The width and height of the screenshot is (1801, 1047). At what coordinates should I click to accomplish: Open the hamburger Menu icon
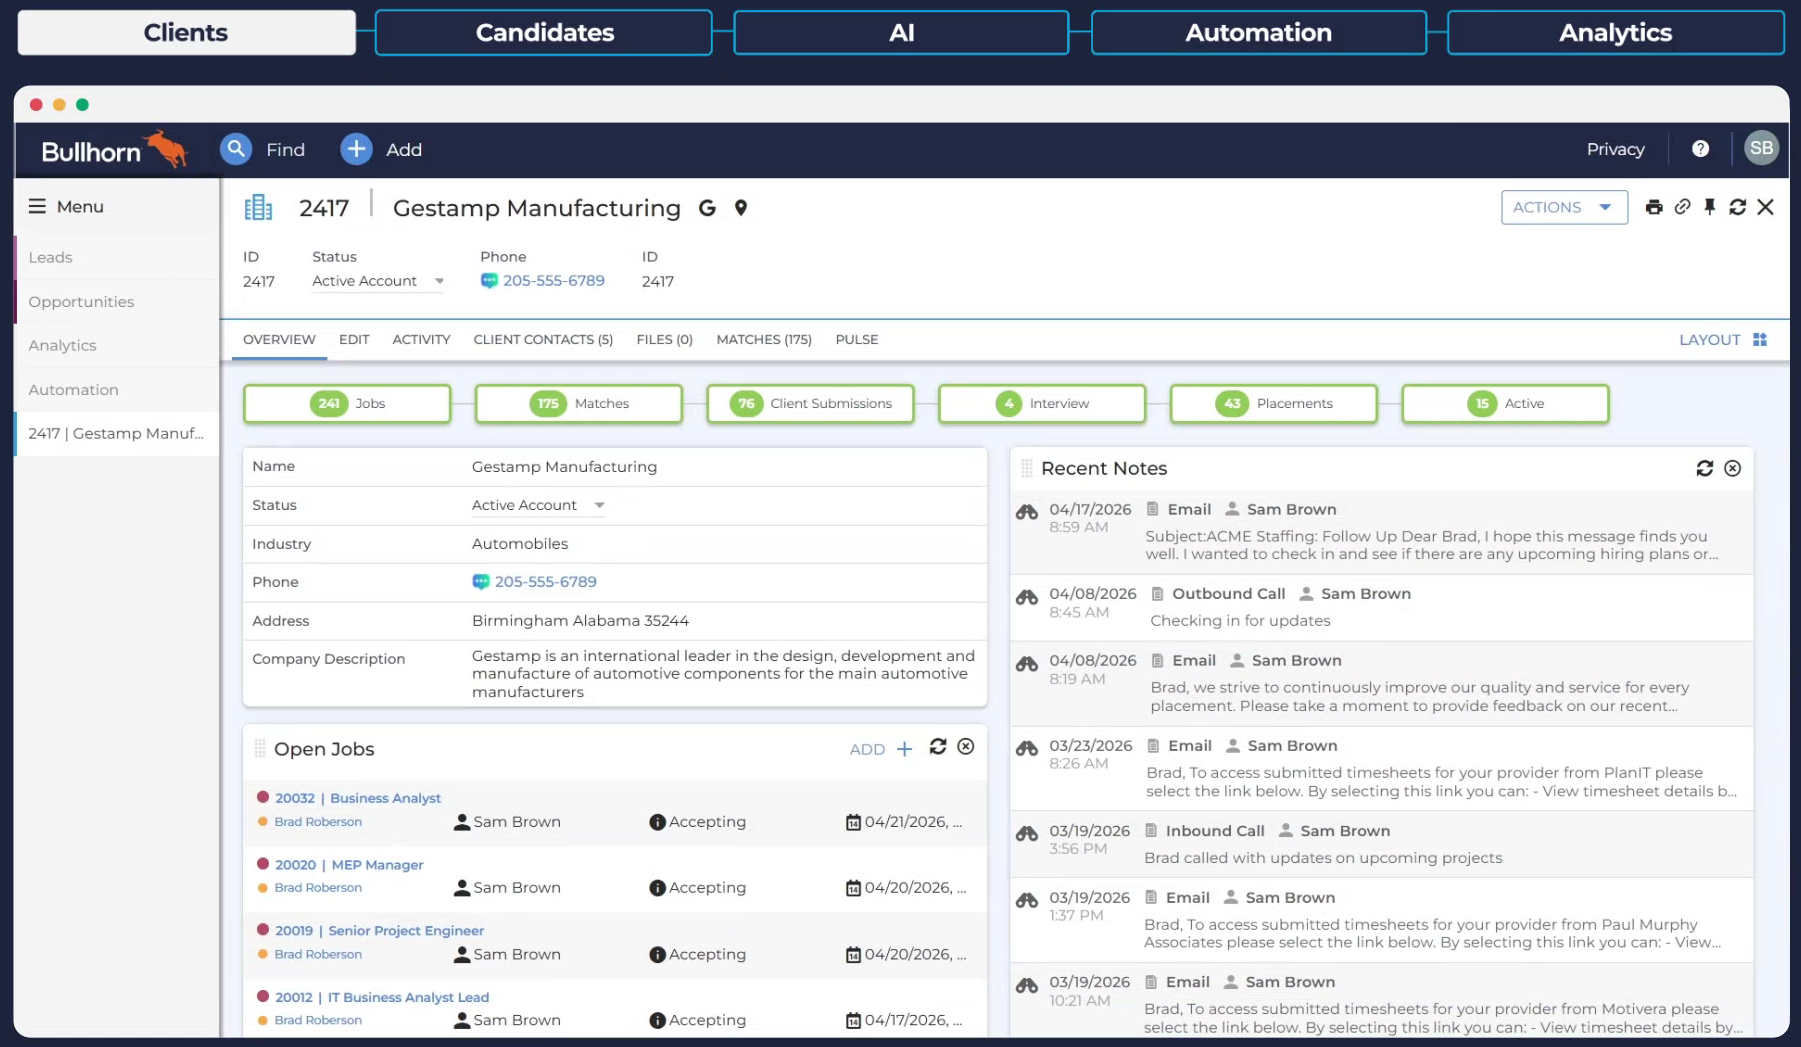(x=37, y=206)
